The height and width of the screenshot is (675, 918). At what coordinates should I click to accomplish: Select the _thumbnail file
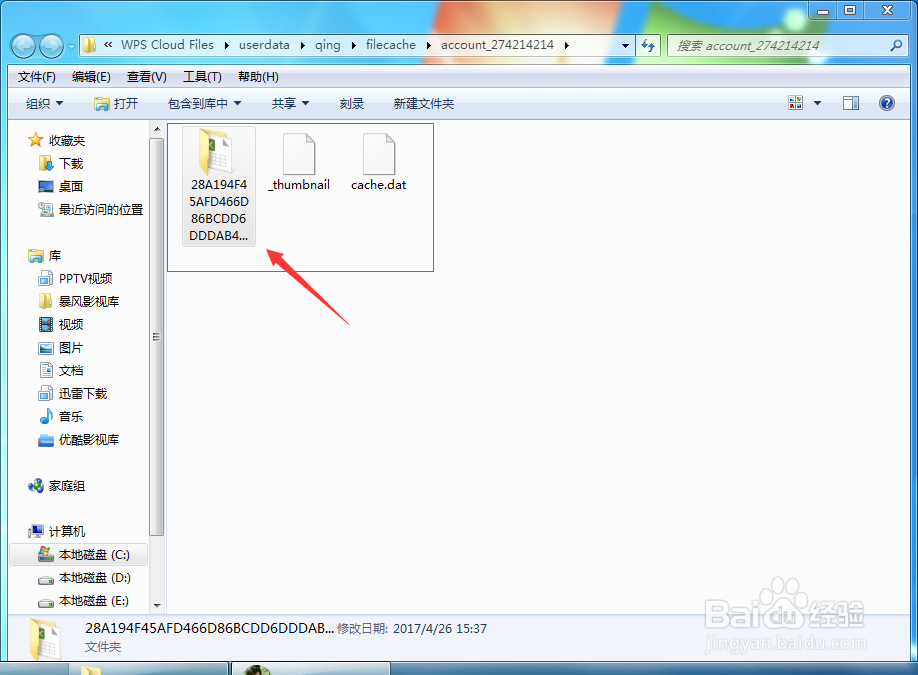tap(299, 161)
